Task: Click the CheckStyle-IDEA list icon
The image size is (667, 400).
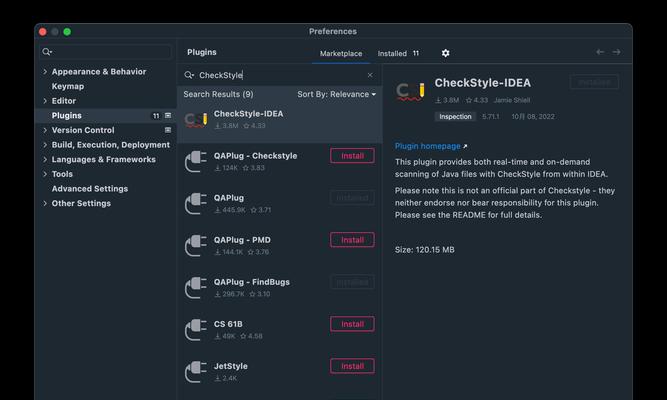Action: [196, 120]
